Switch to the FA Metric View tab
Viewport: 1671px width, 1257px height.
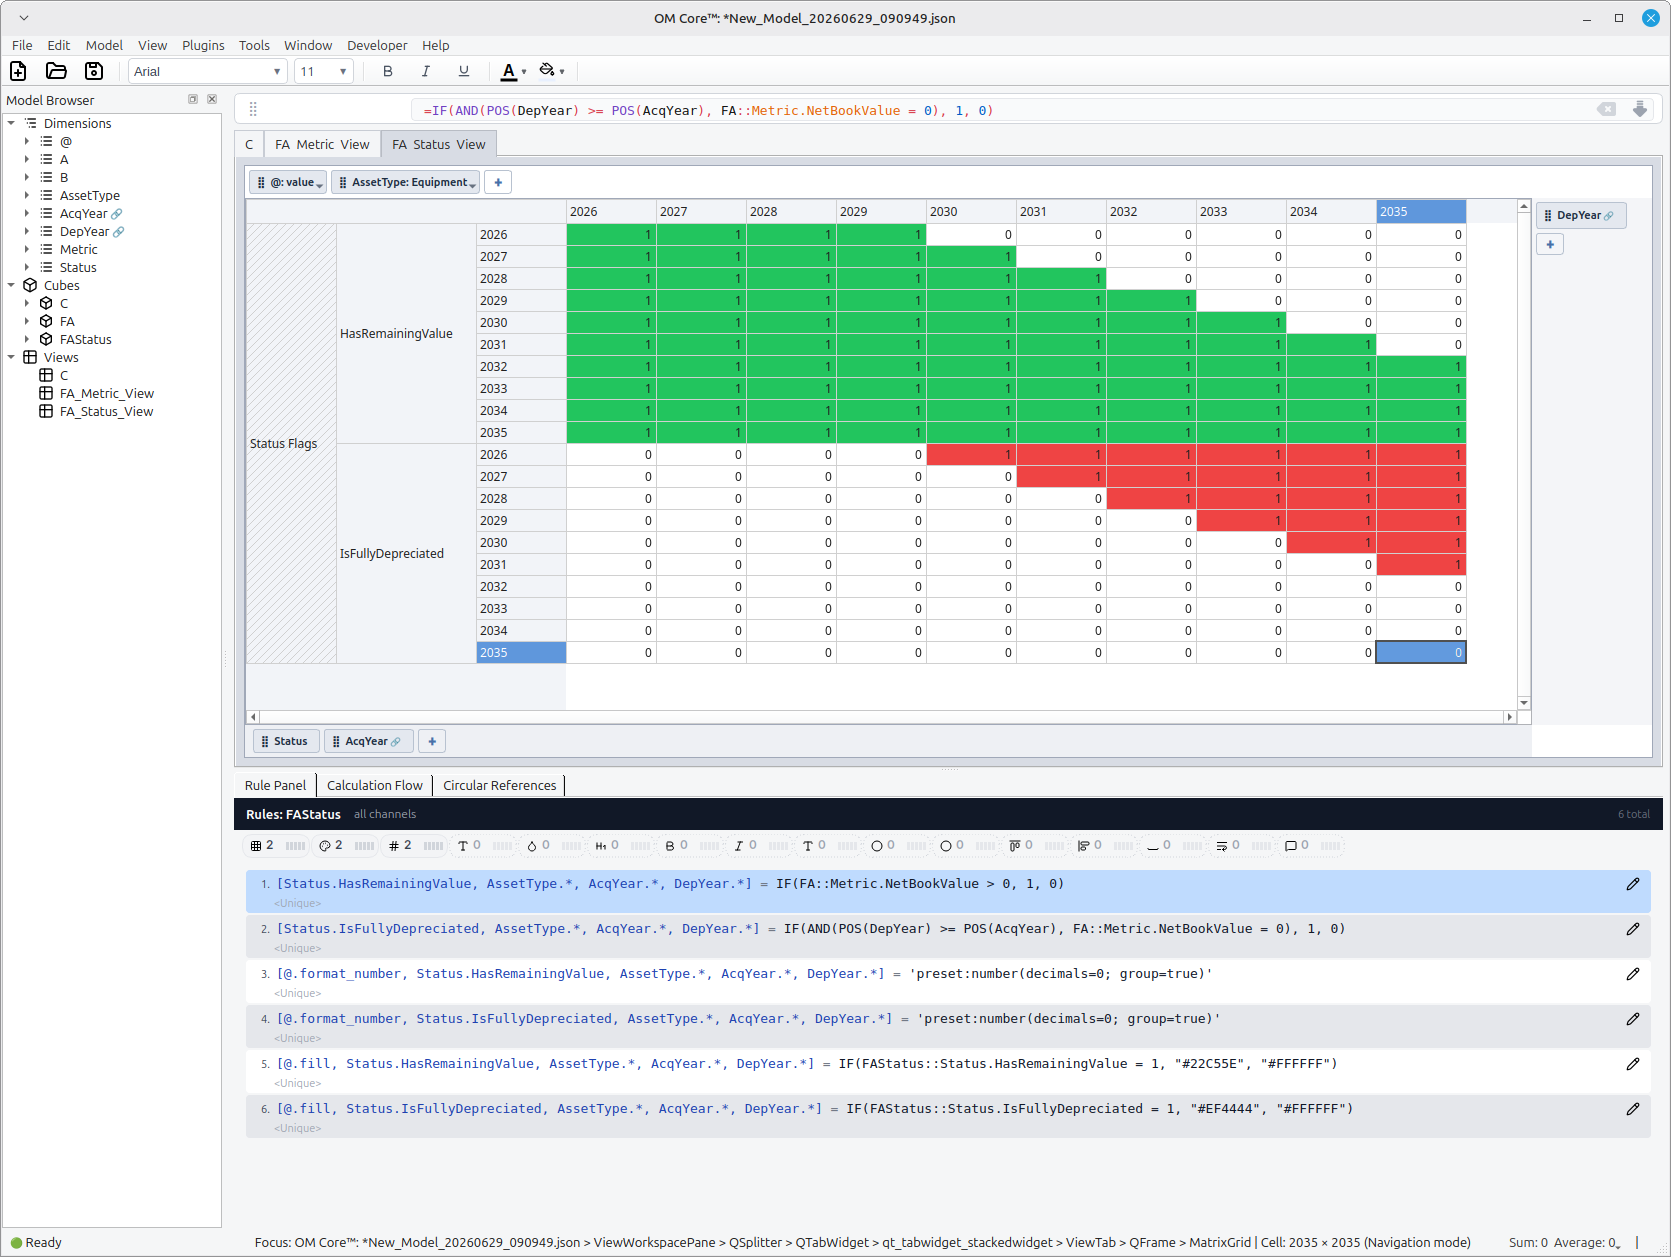322,144
